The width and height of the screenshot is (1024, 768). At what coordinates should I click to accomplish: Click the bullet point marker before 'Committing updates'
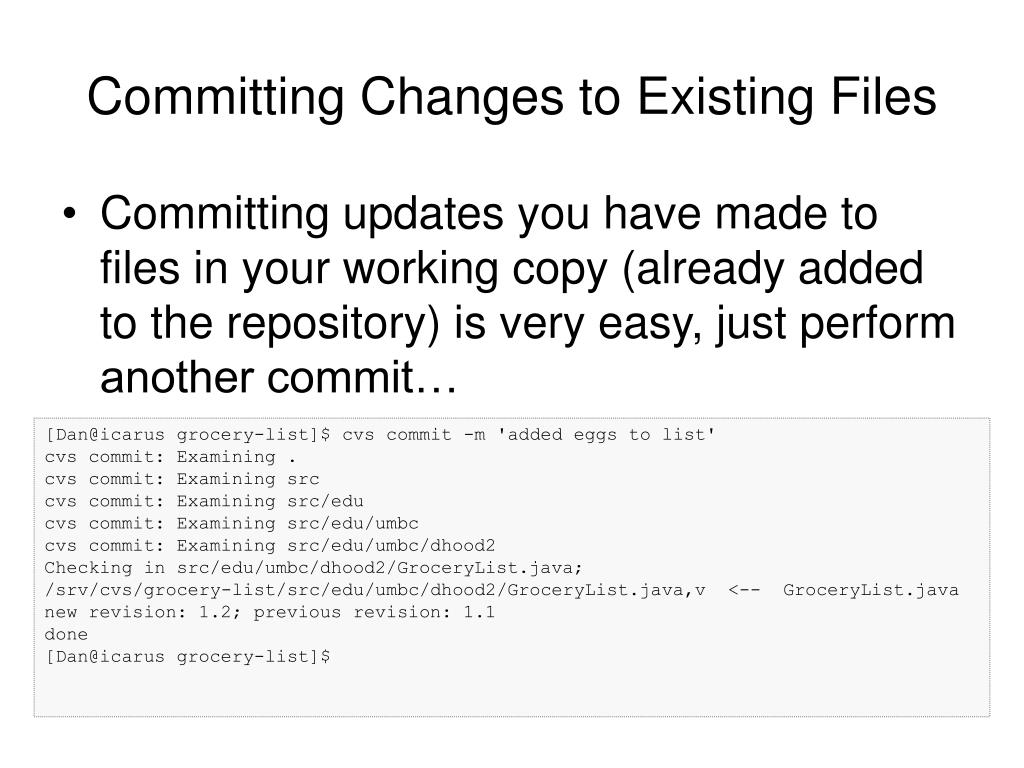(70, 214)
